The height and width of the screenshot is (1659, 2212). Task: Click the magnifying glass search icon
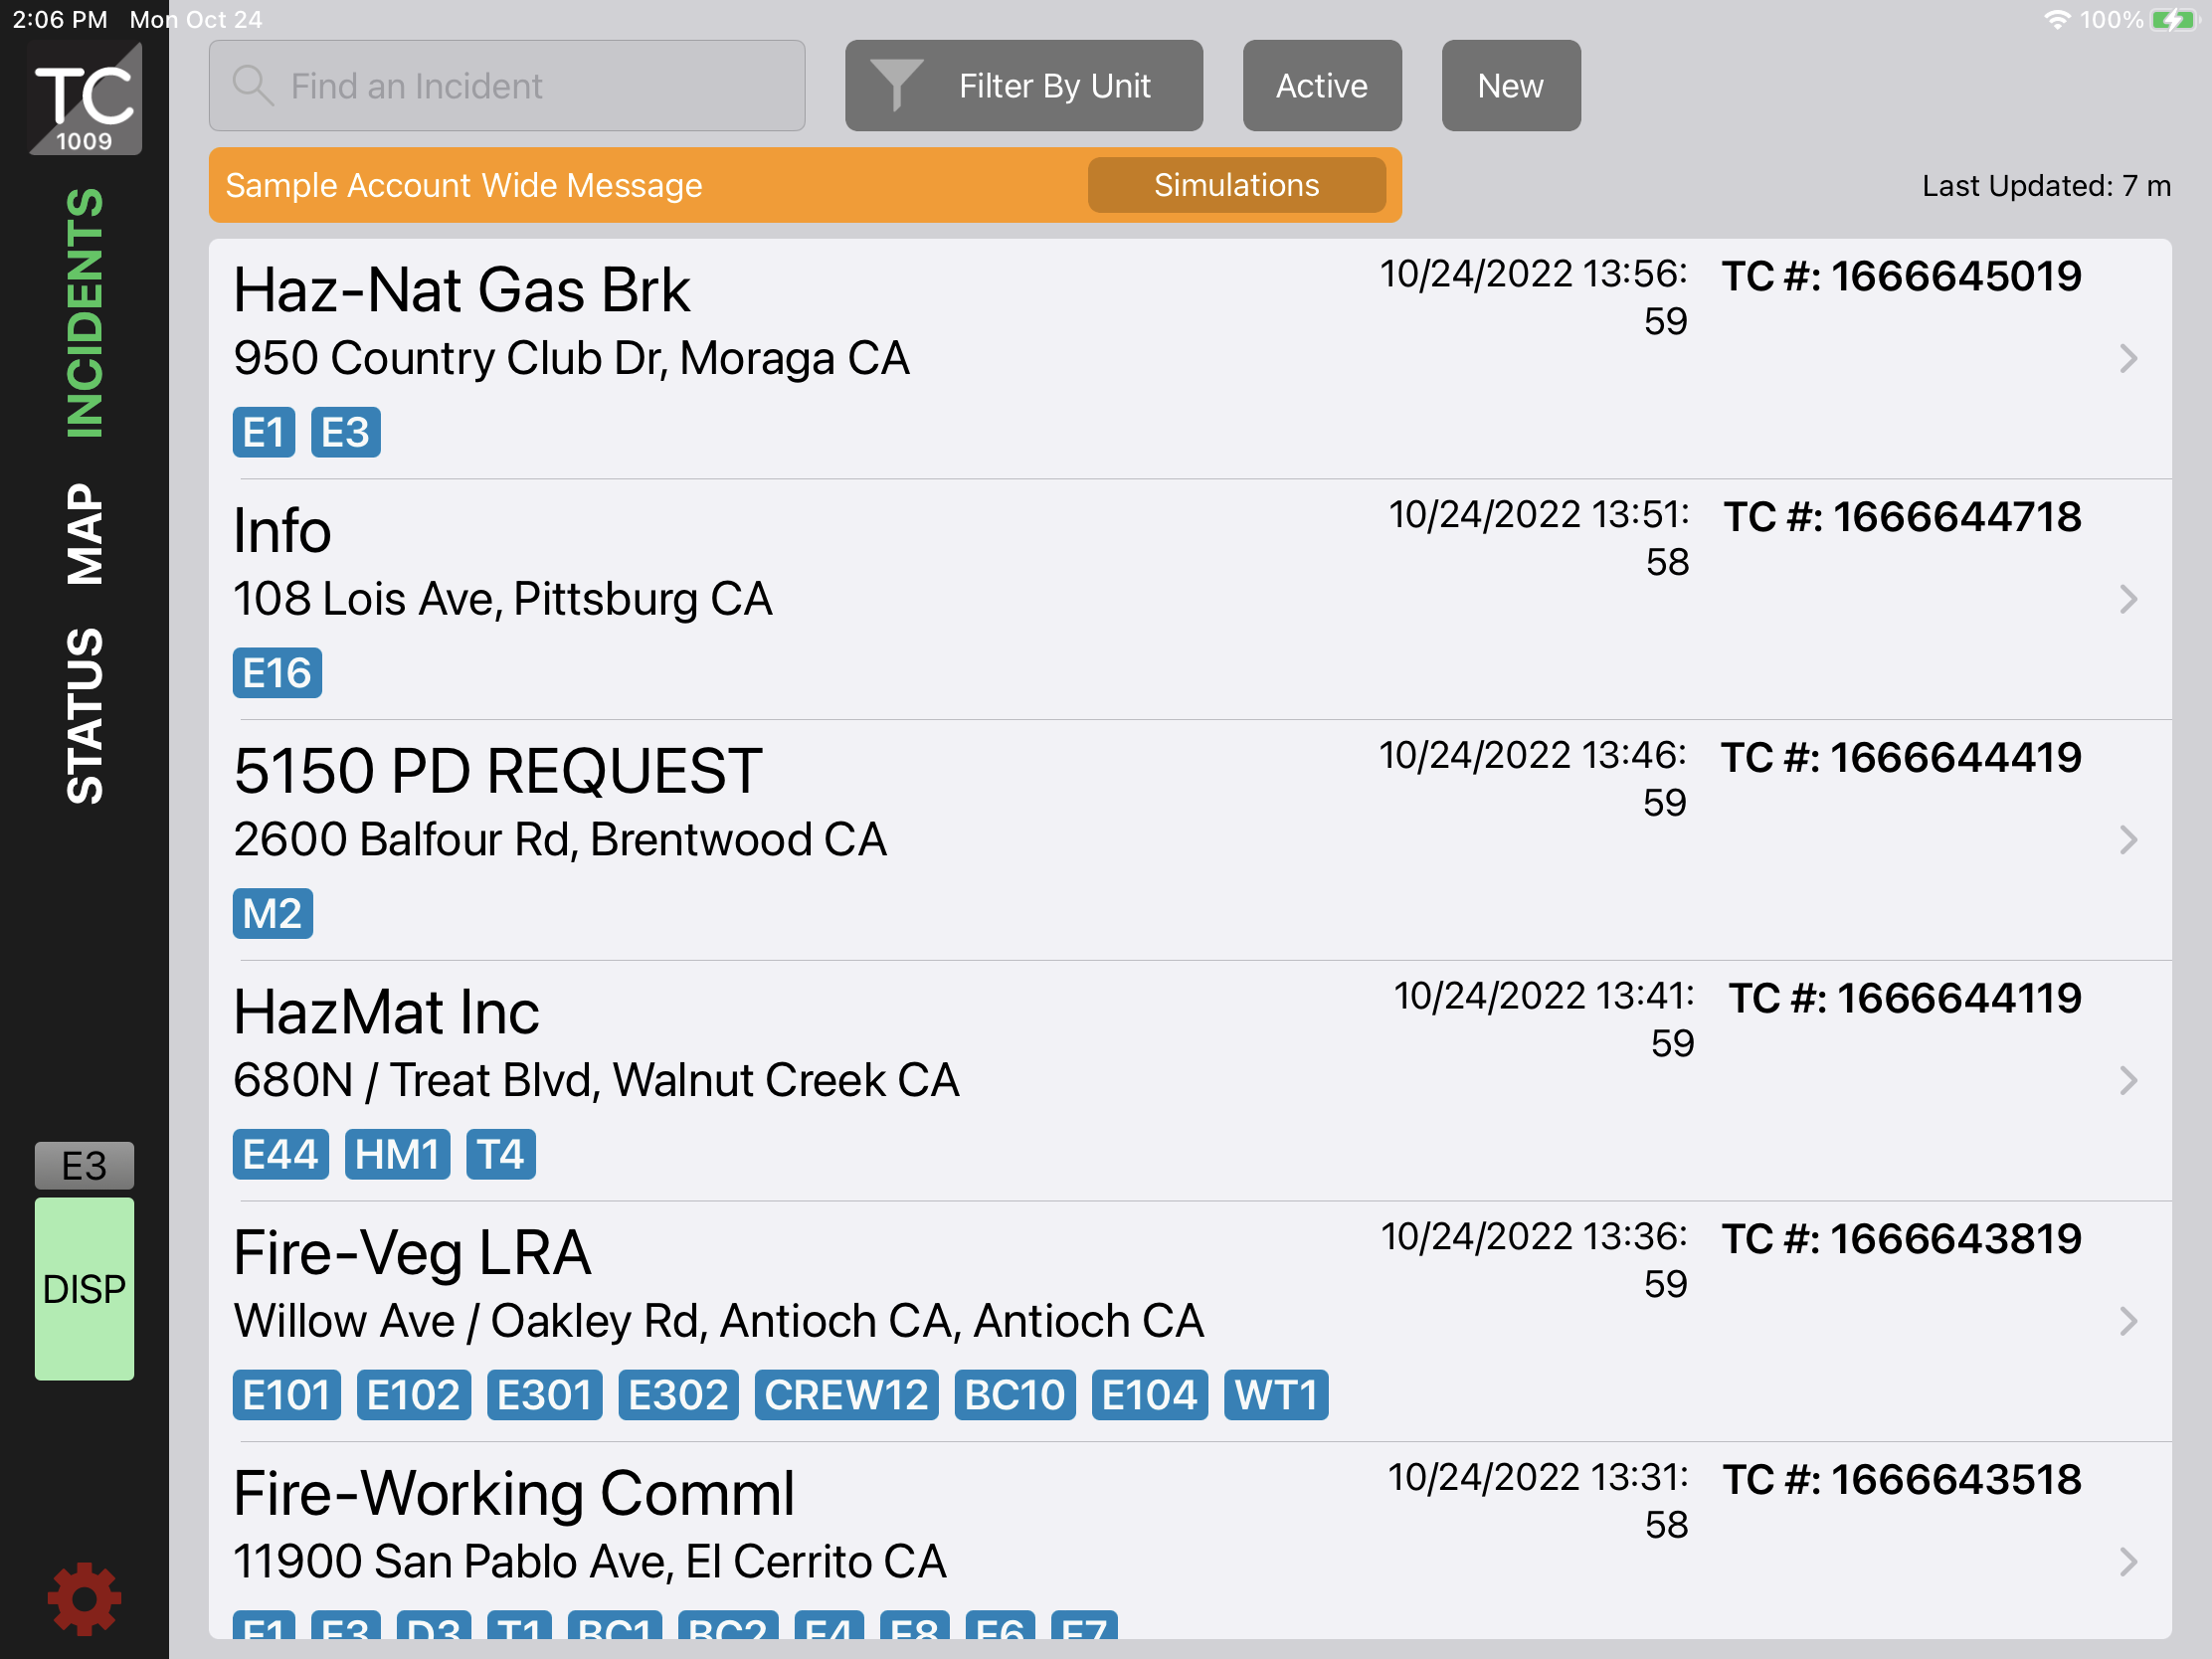click(252, 86)
